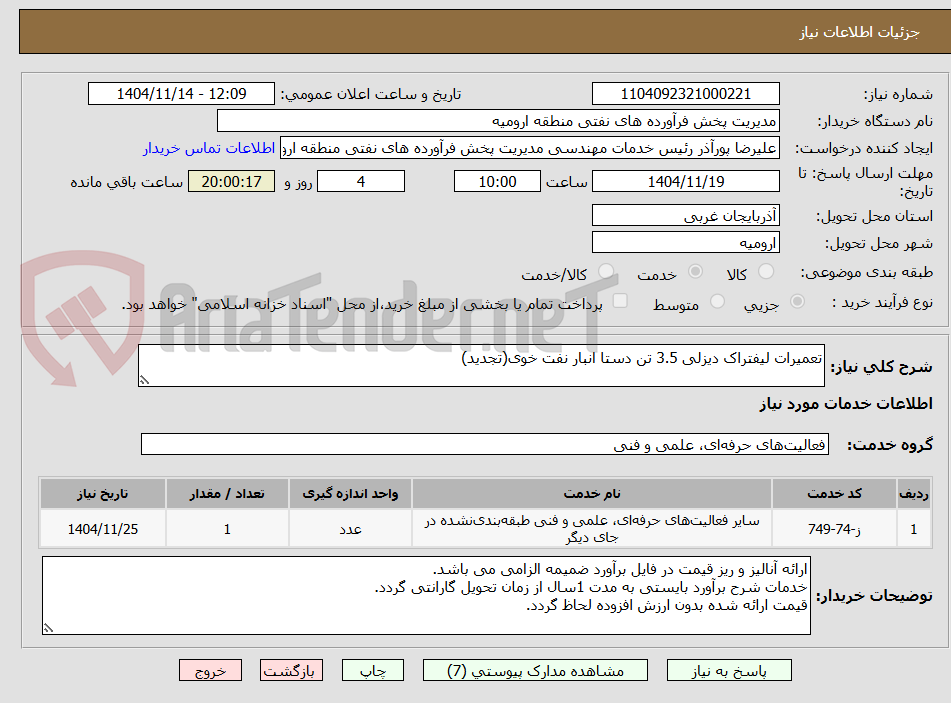This screenshot has height=703, width=951.
Task: Click the جزئیات اطلاعات نیاز page header
Action: (859, 32)
